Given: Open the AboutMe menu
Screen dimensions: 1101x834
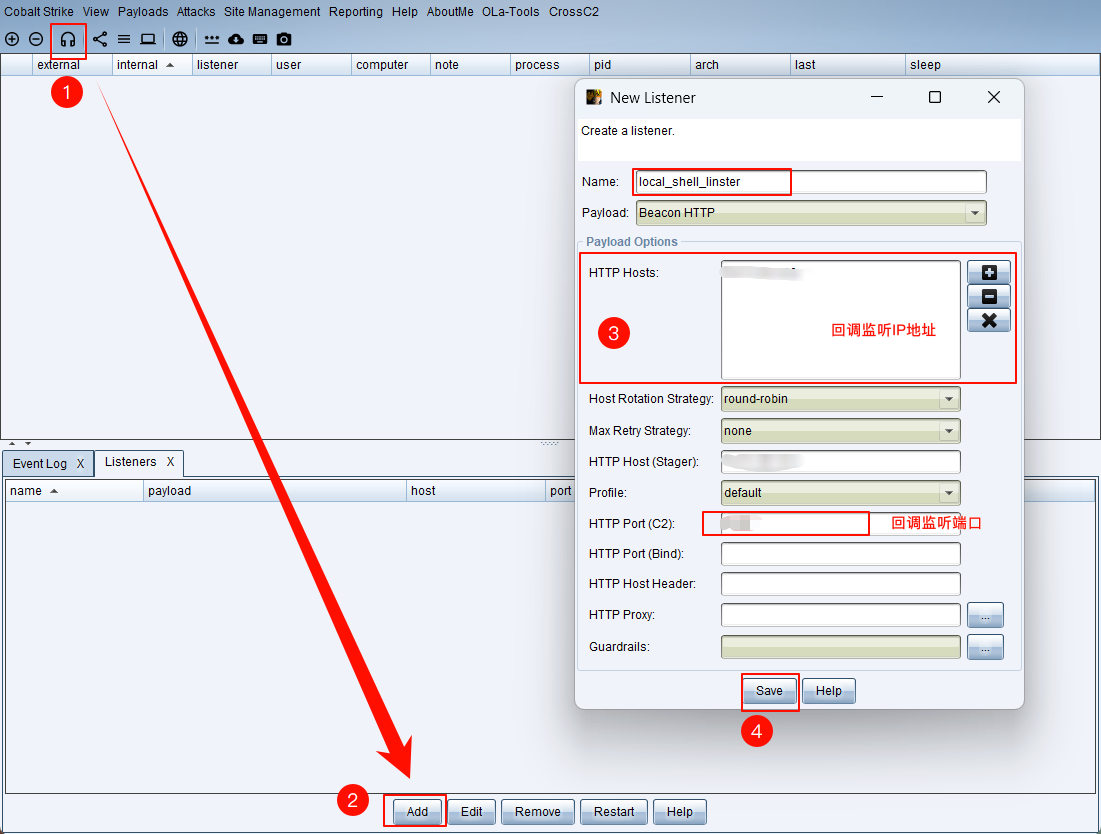Looking at the screenshot, I should click(x=450, y=12).
